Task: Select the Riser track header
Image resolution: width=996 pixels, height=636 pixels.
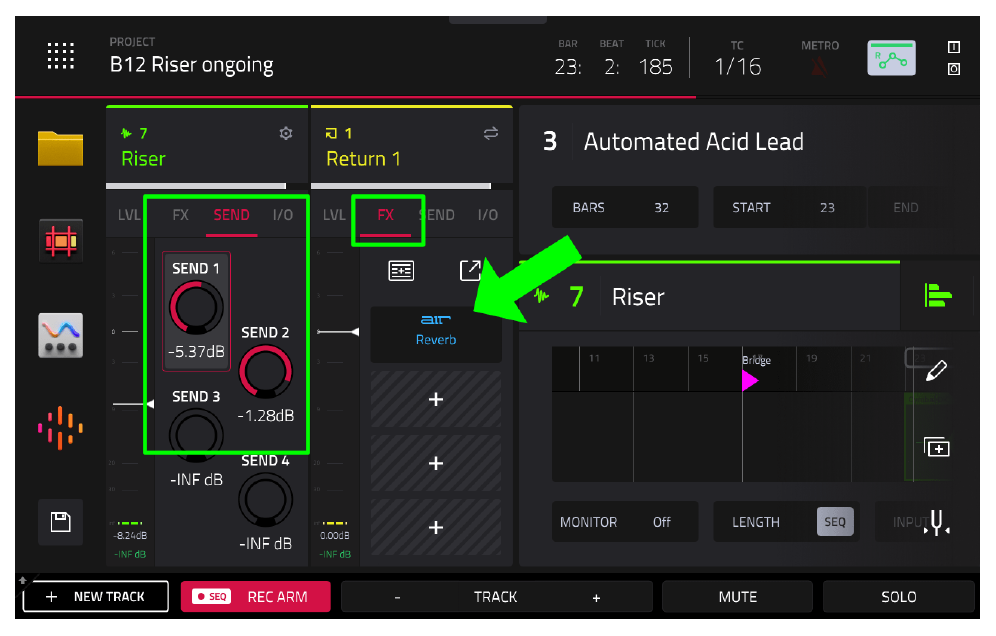Action: pos(207,145)
